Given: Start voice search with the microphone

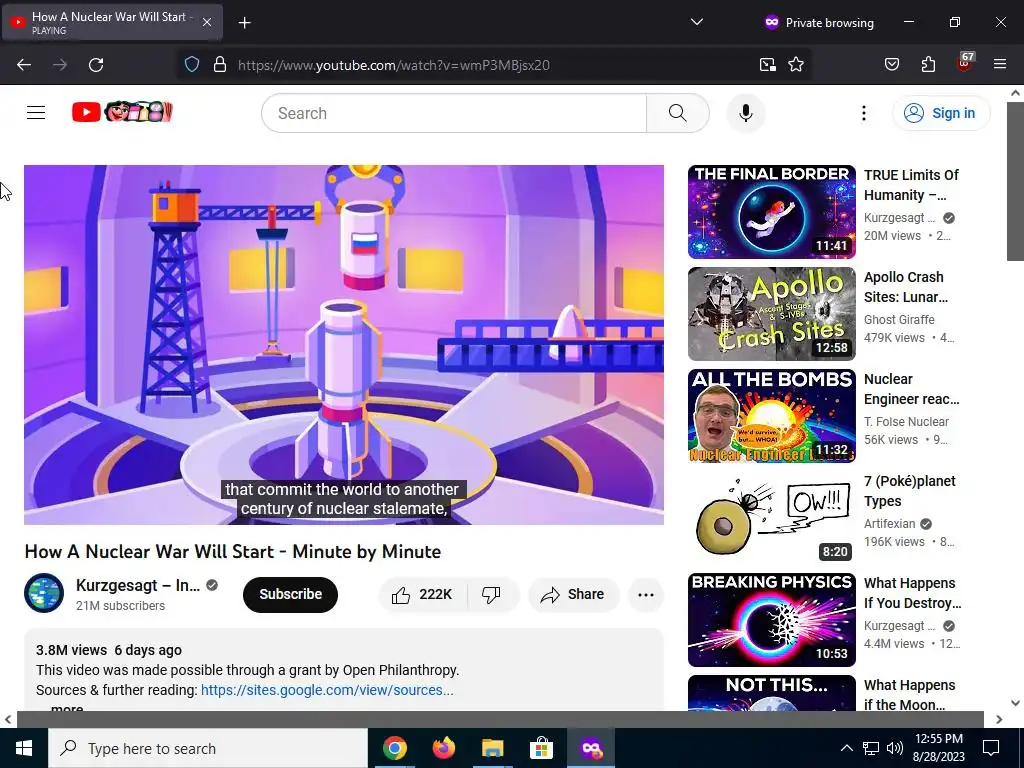Looking at the screenshot, I should [745, 113].
